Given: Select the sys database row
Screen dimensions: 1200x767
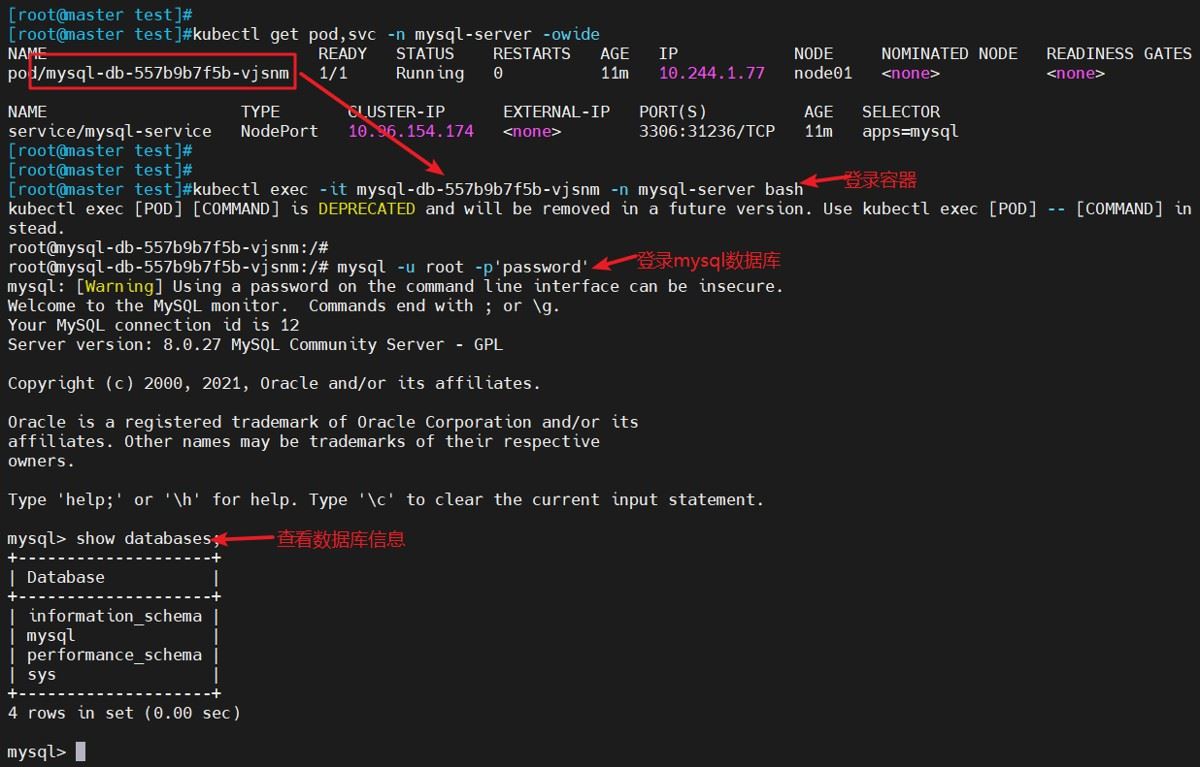Looking at the screenshot, I should click(x=114, y=675).
